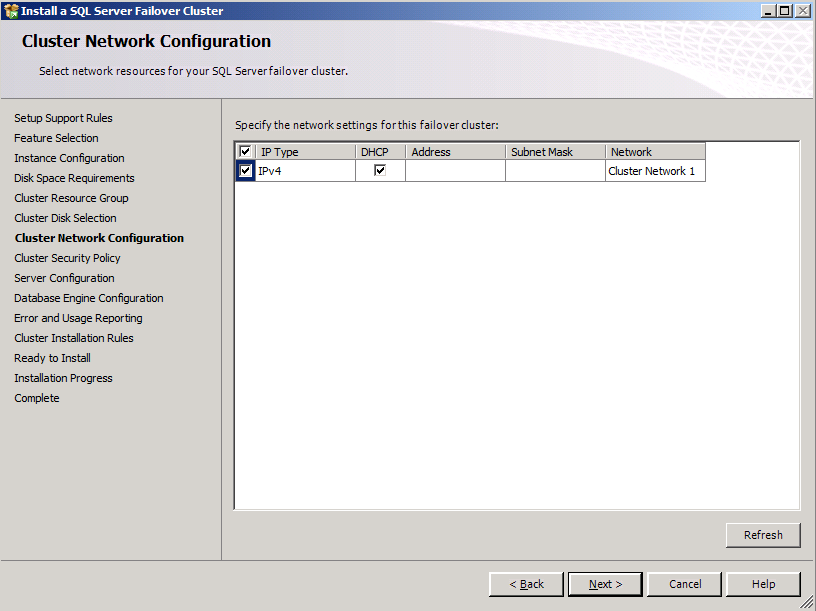This screenshot has height=611, width=816.
Task: Proceed with the Next button
Action: click(605, 584)
